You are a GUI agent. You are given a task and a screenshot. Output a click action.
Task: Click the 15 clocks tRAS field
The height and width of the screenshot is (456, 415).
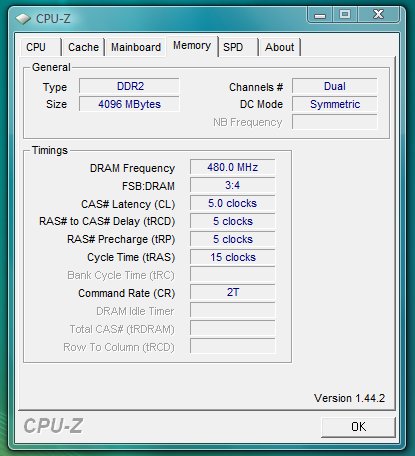(233, 257)
